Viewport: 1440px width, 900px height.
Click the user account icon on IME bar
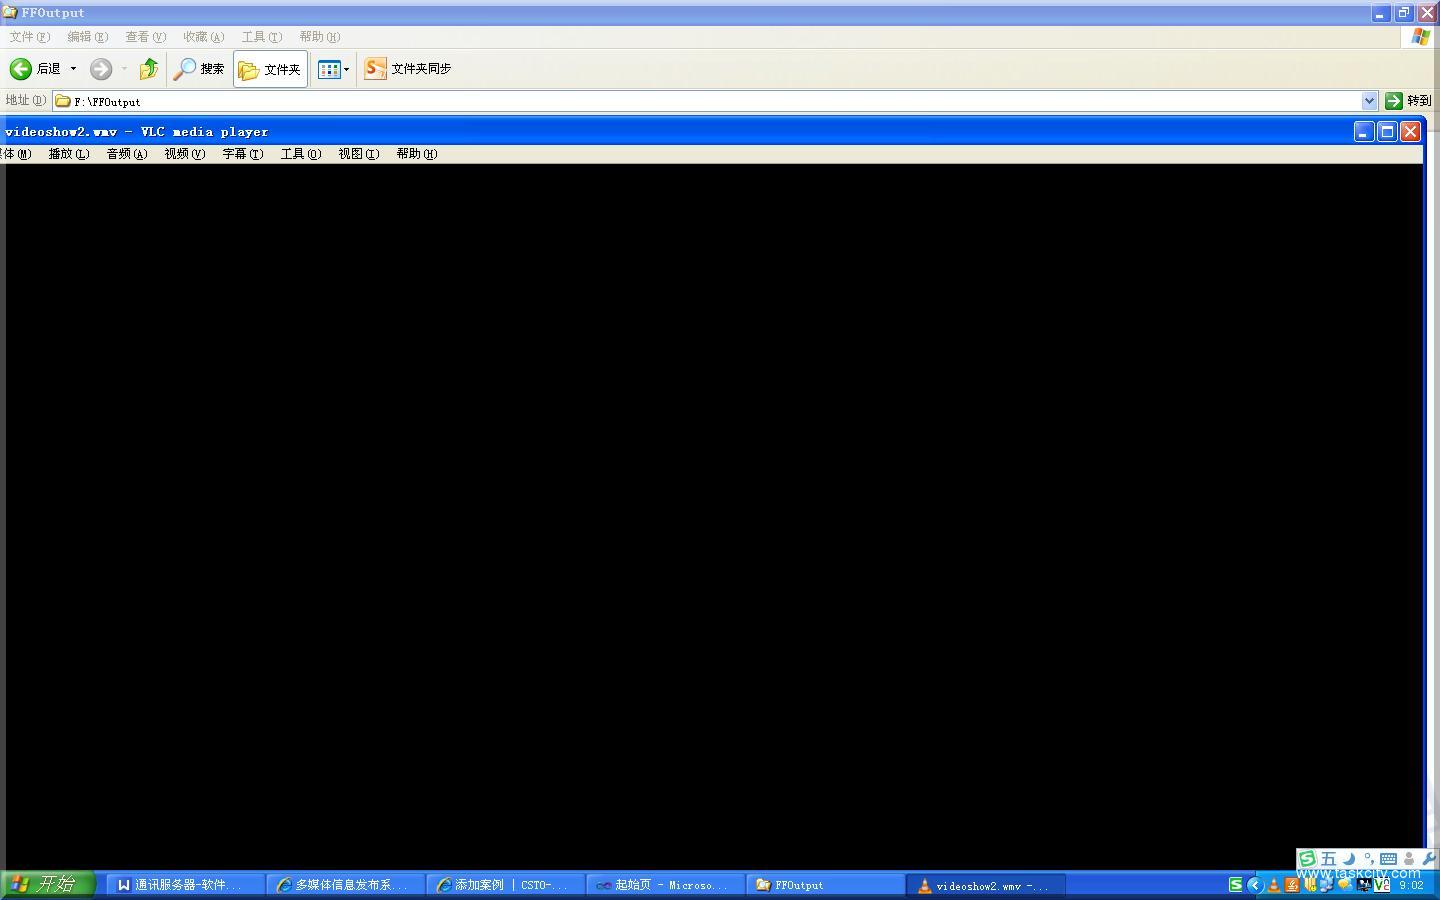[x=1409, y=859]
